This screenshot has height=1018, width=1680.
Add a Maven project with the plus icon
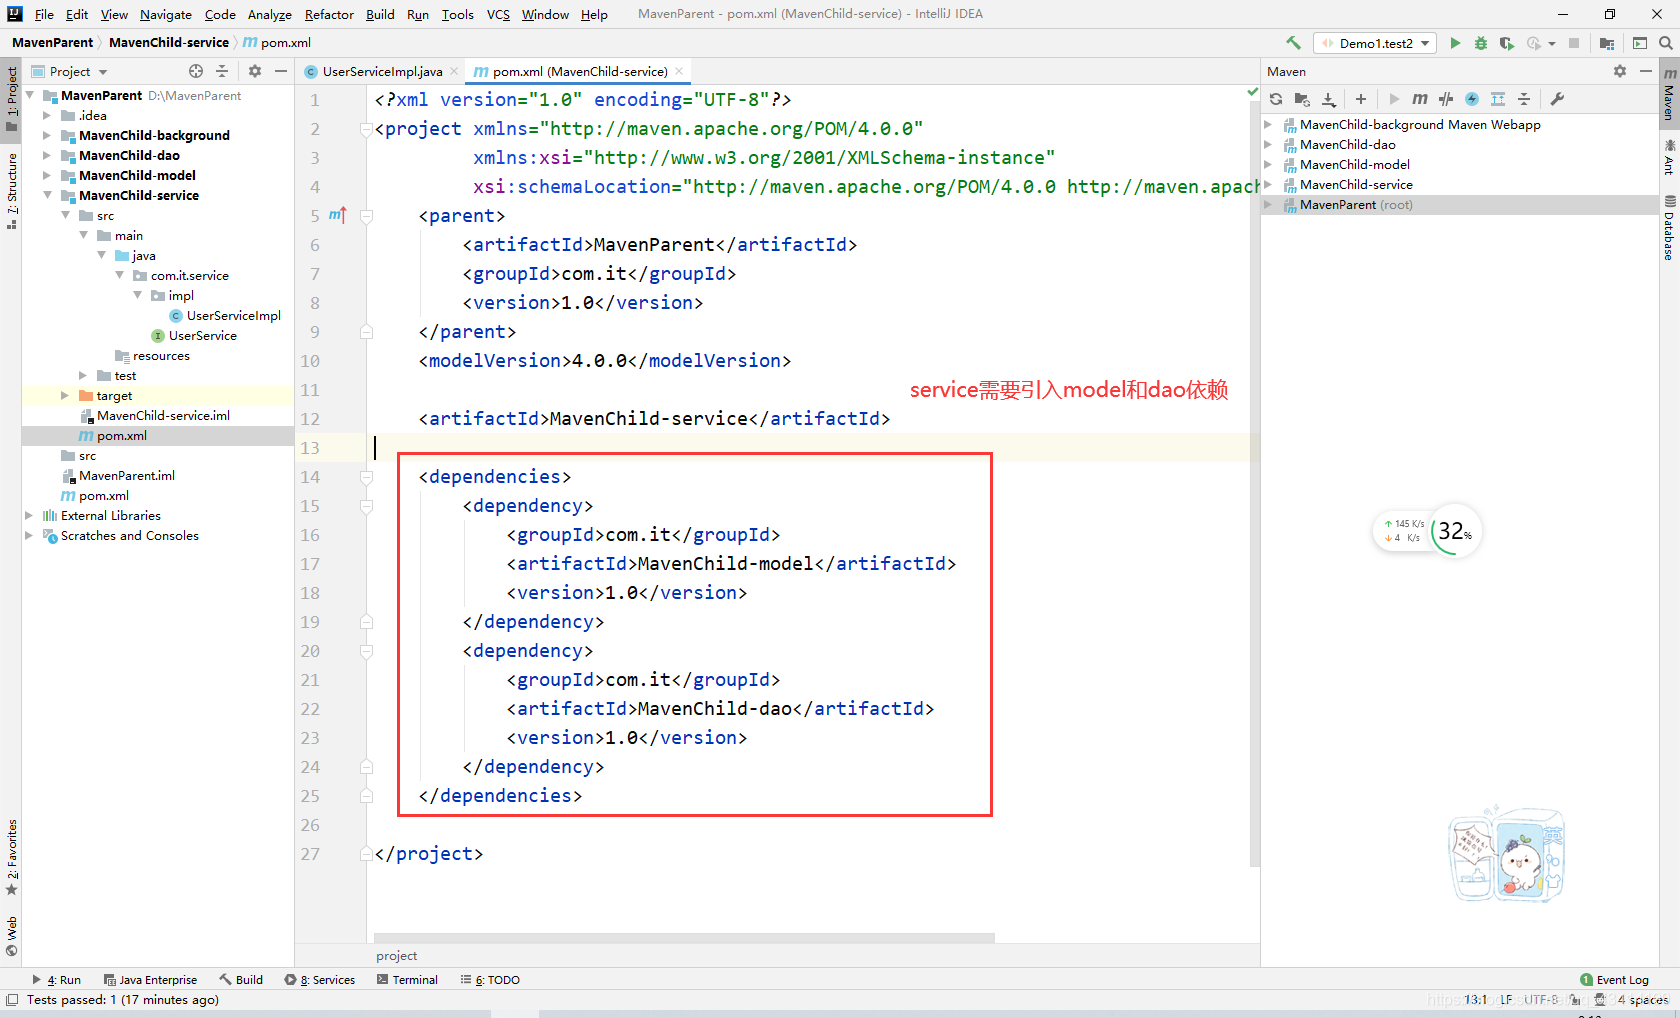pos(1361,99)
